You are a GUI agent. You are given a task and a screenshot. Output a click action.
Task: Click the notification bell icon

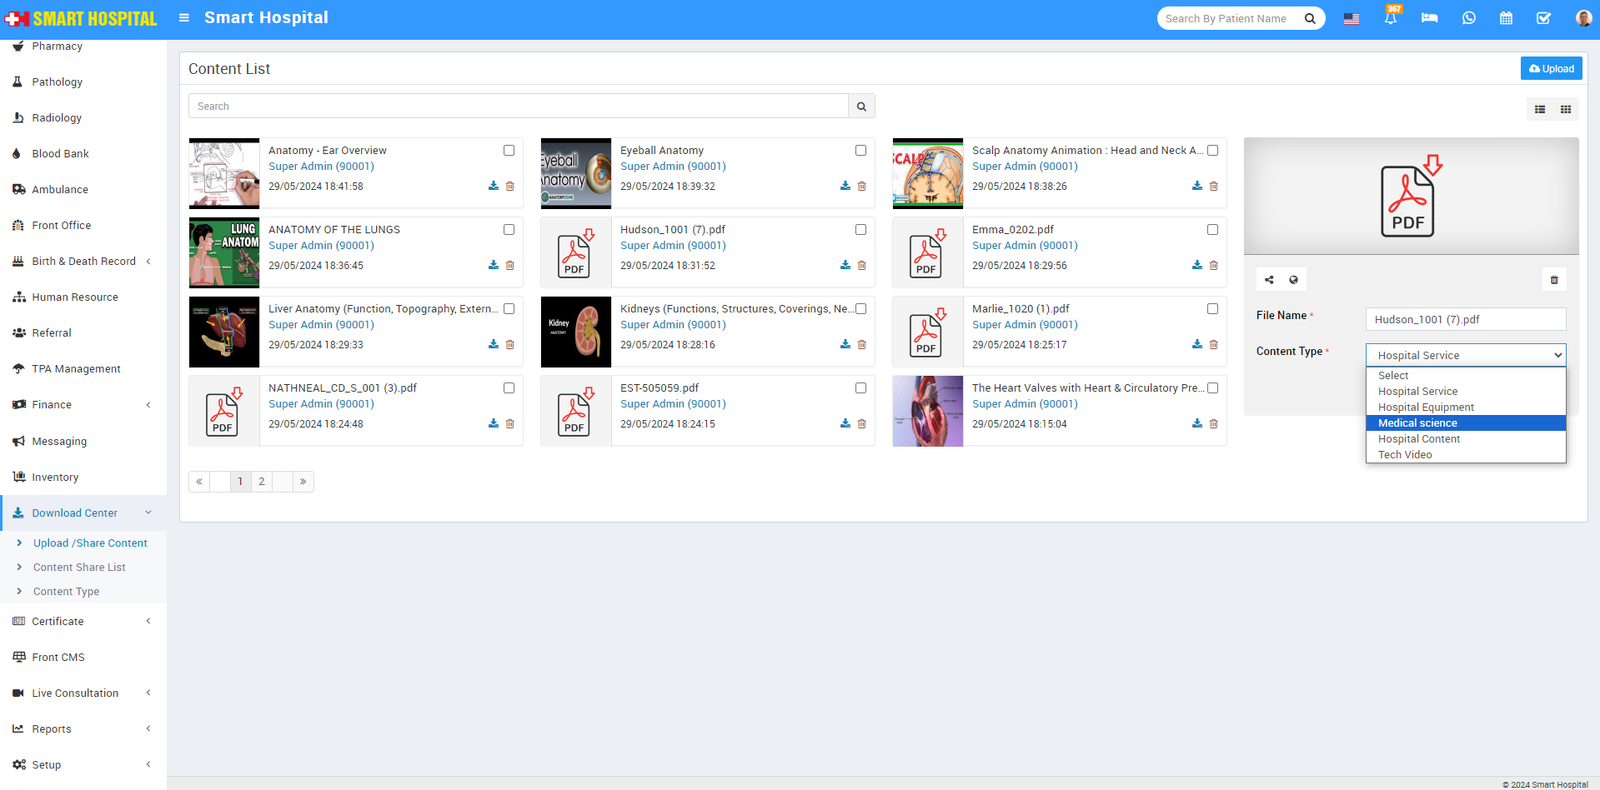(1390, 18)
